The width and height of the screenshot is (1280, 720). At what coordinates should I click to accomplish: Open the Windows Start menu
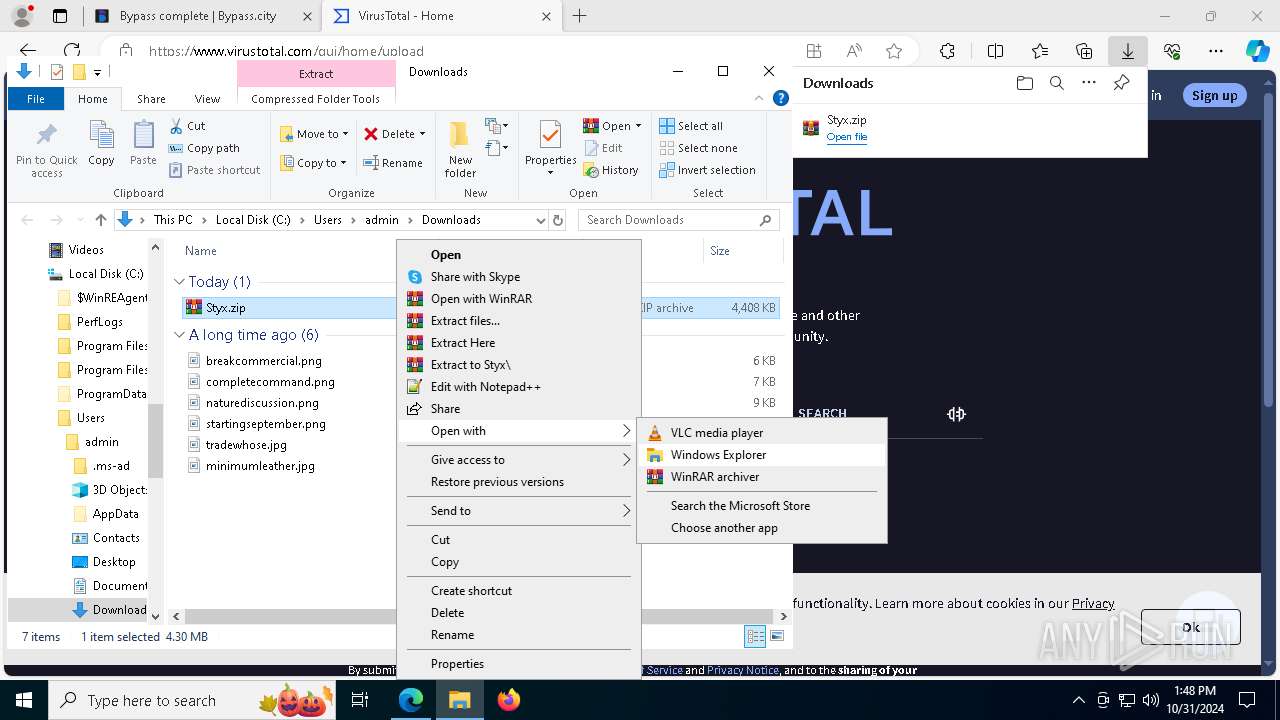pyautogui.click(x=24, y=700)
